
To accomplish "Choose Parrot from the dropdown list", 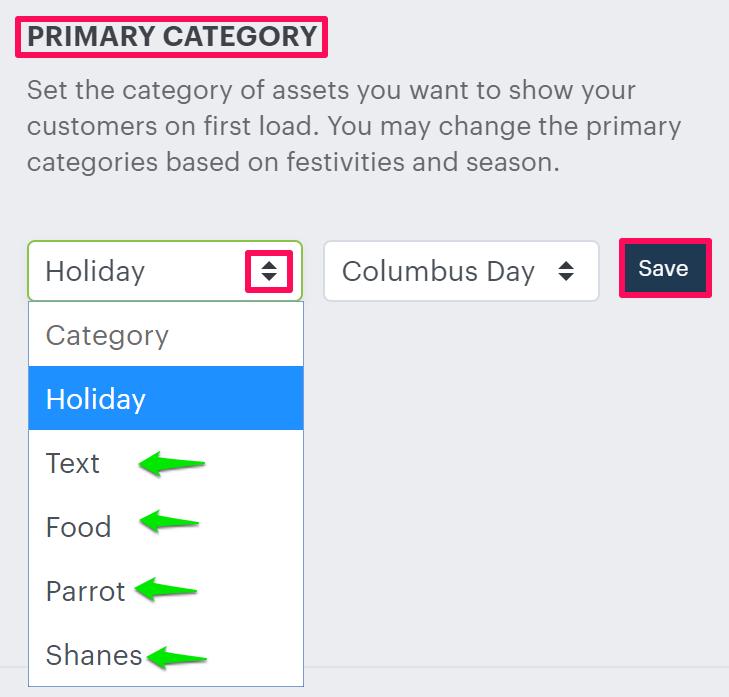I will [85, 591].
